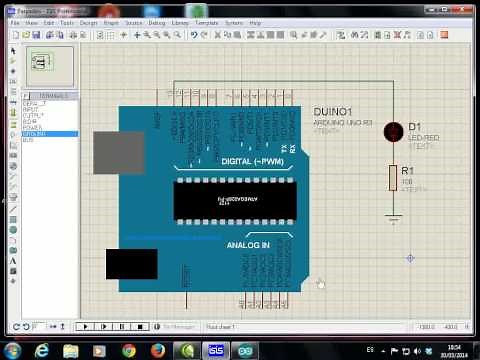Open an existing design file
Image resolution: width=480 pixels, height=360 pixels.
coord(26,35)
